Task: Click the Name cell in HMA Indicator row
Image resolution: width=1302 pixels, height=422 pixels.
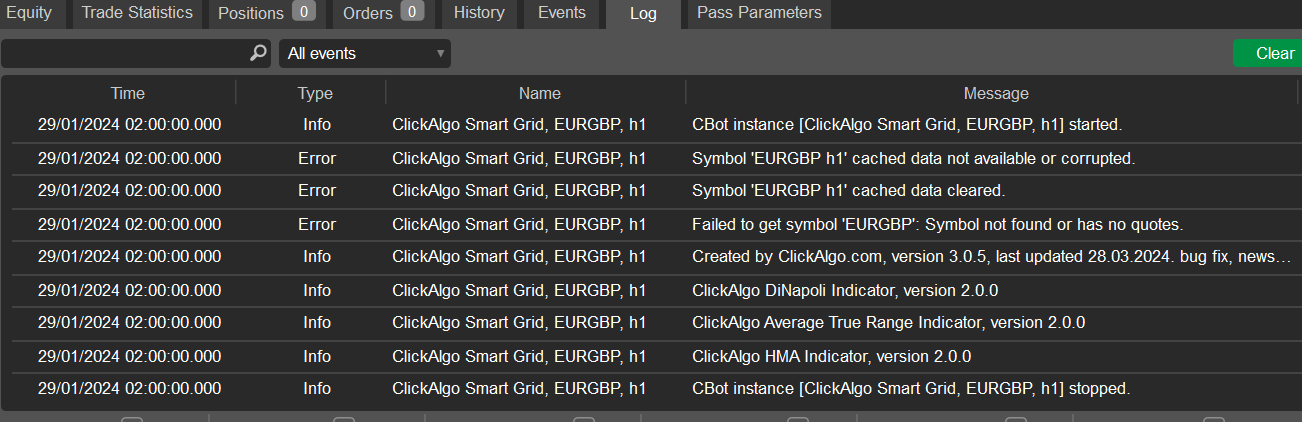Action: (519, 356)
